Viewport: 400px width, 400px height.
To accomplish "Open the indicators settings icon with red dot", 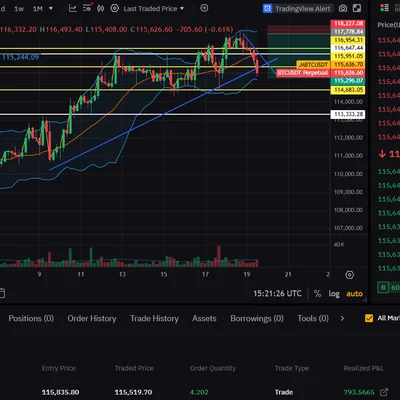I will click(x=87, y=8).
